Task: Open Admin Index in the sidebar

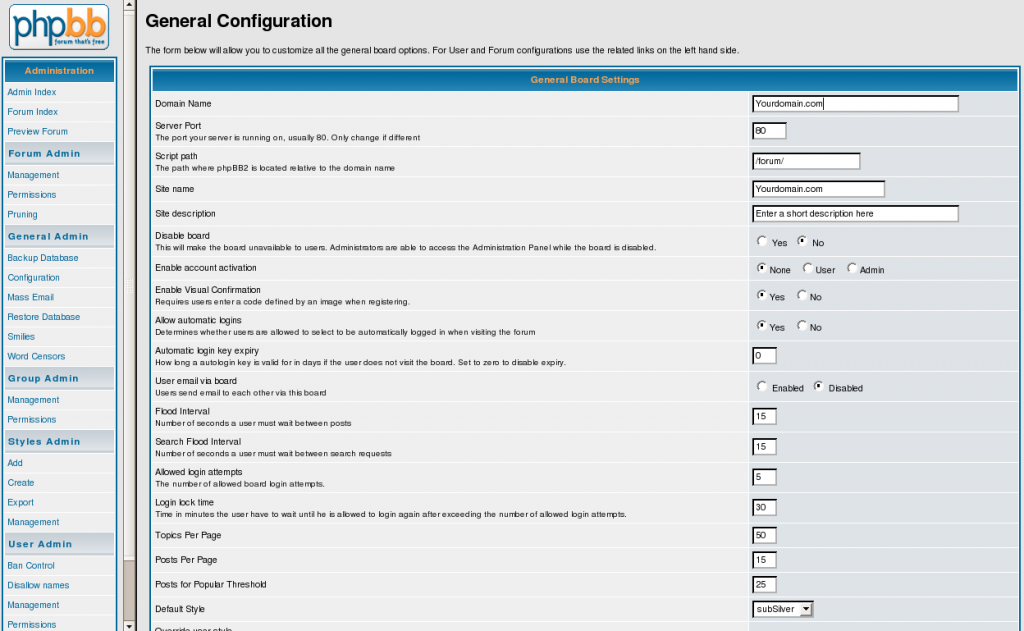Action: pos(32,92)
